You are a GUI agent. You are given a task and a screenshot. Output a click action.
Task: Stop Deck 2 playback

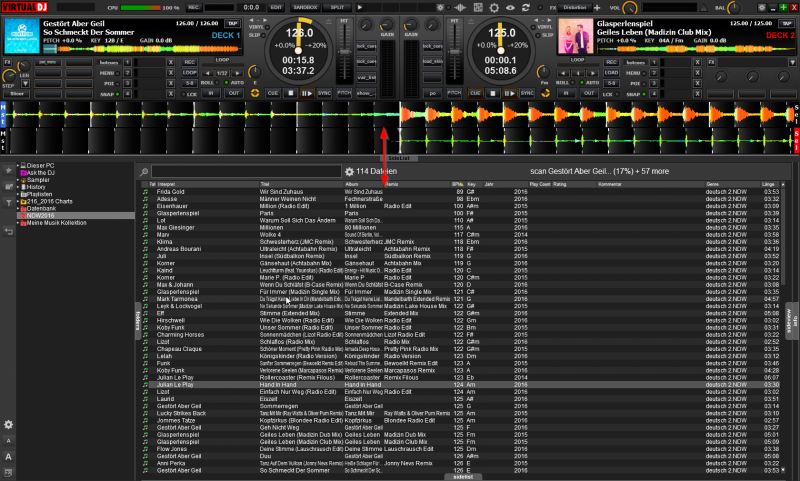pos(492,93)
